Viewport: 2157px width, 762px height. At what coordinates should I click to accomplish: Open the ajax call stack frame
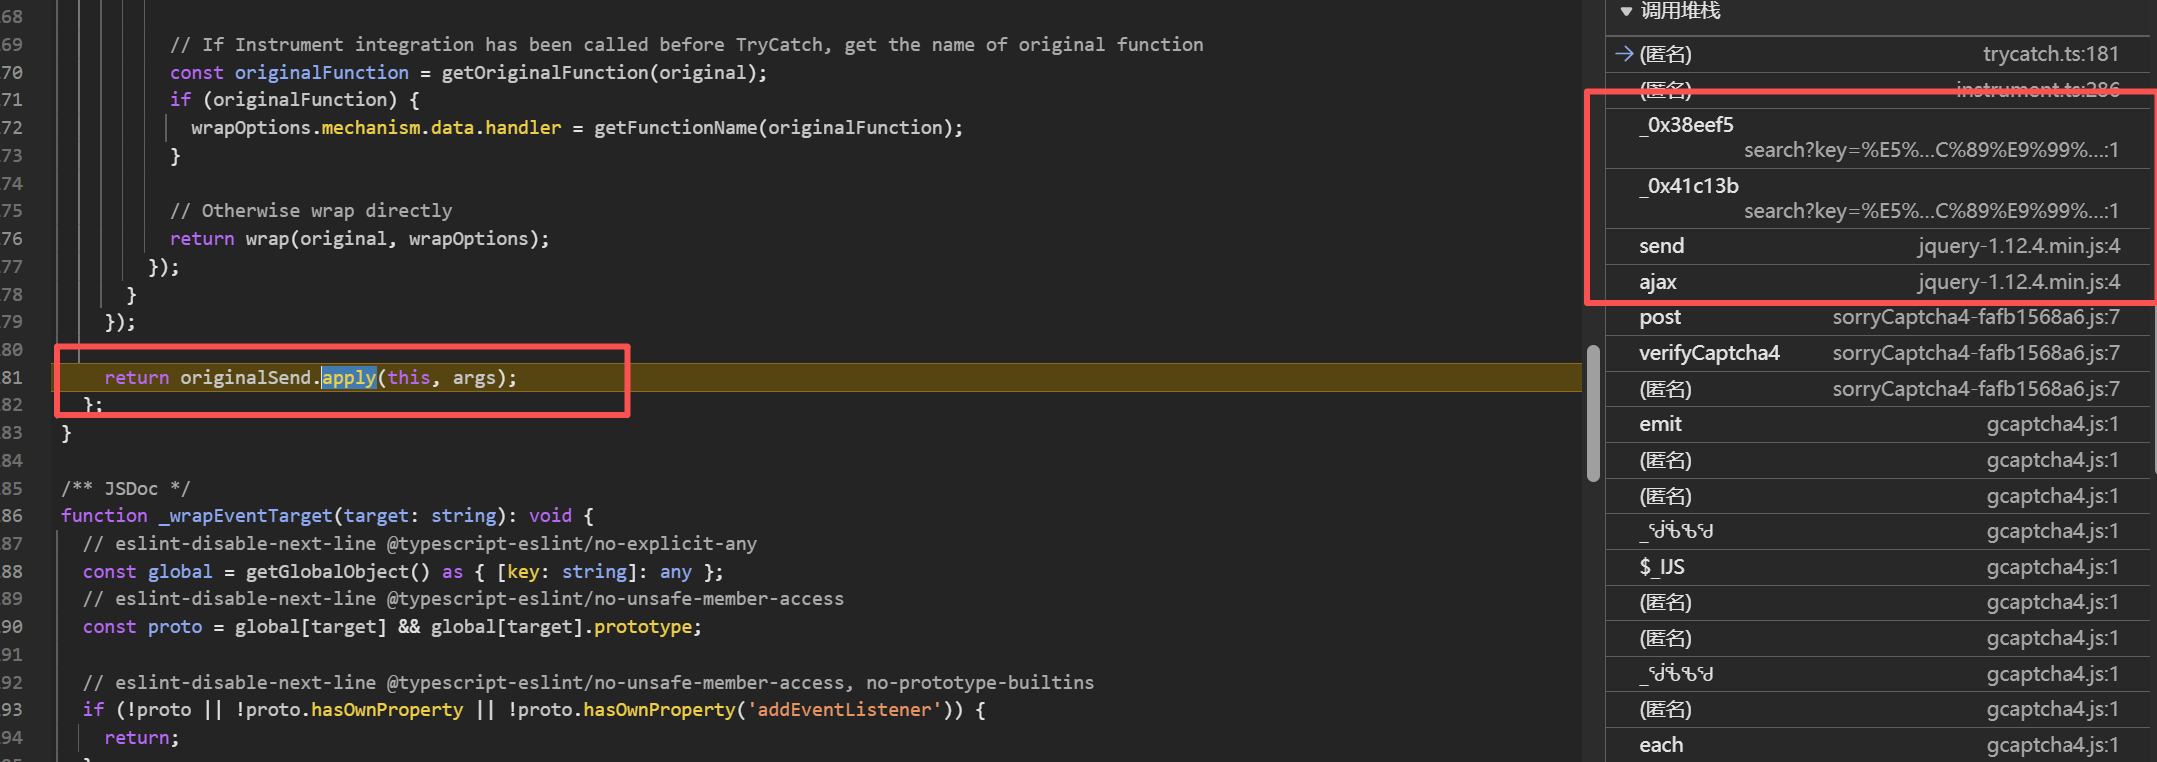(1658, 282)
